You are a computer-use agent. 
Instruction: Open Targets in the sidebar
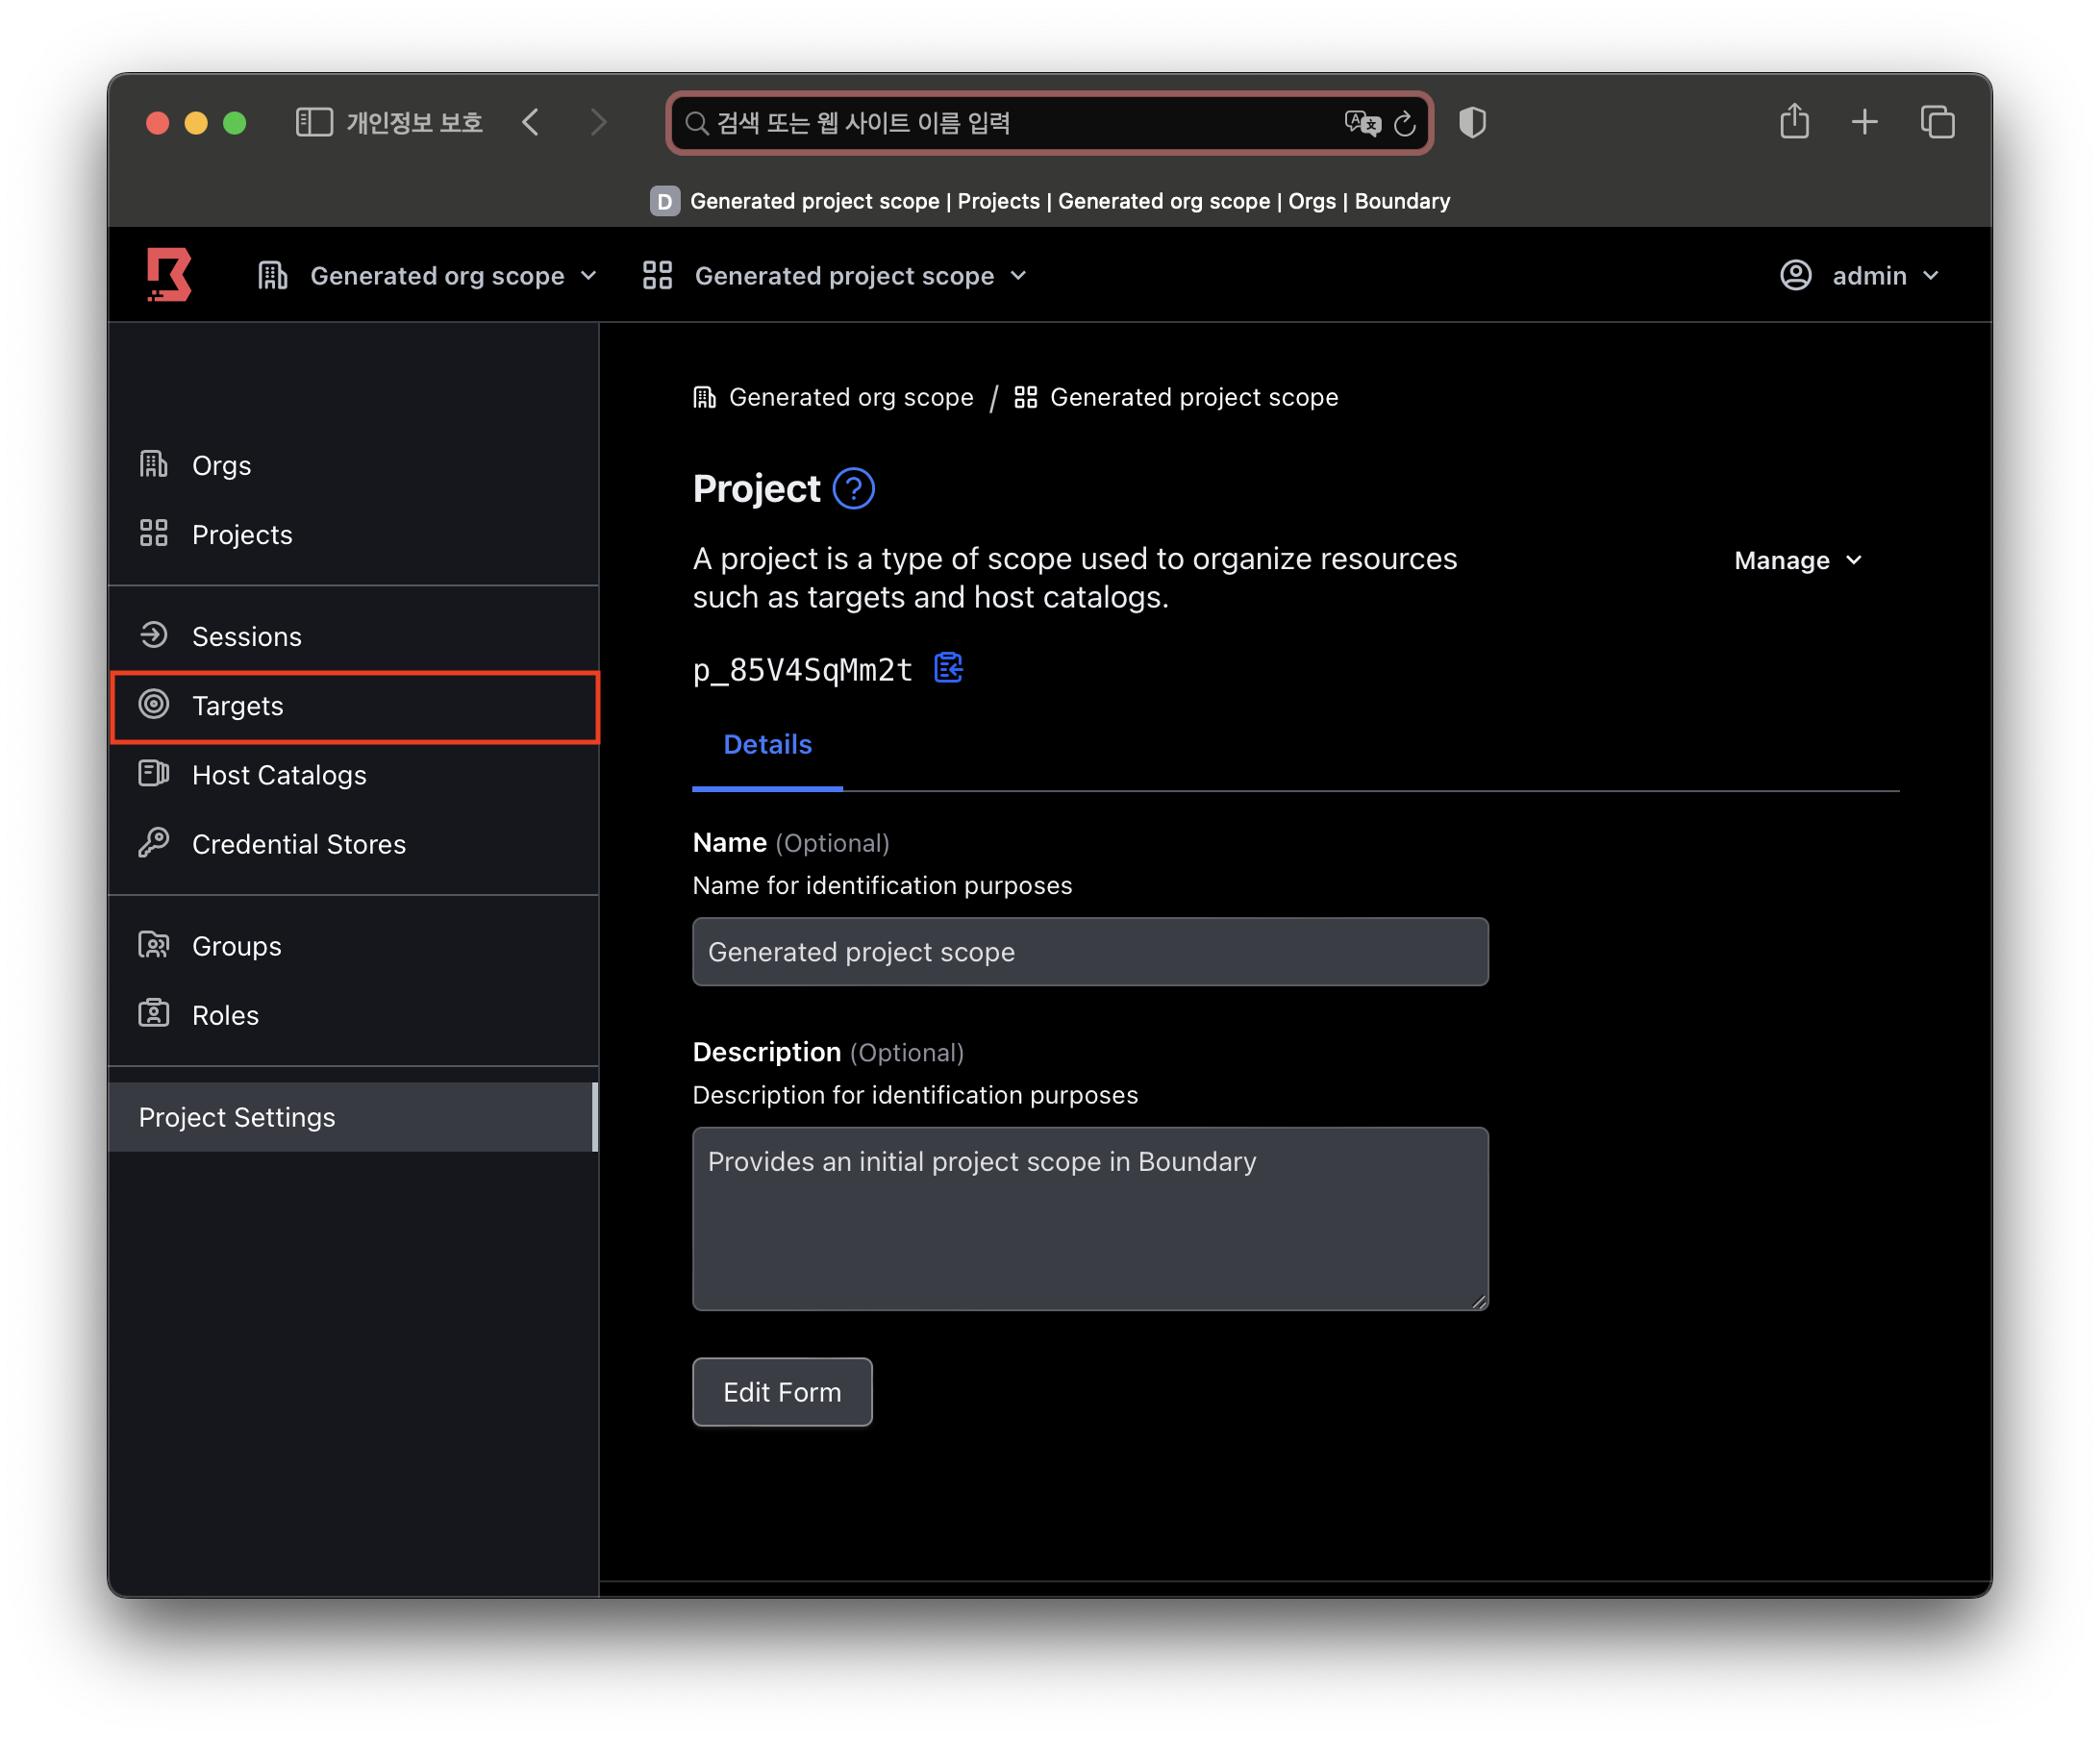point(237,706)
